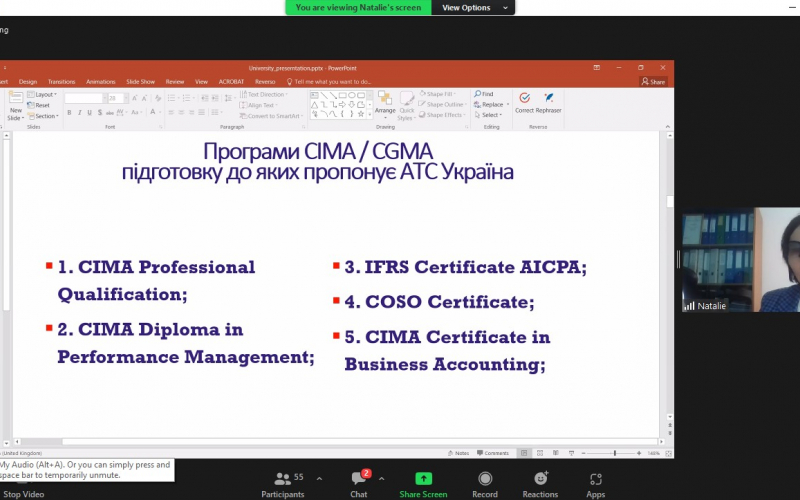Switch to Reading View icon

556,453
